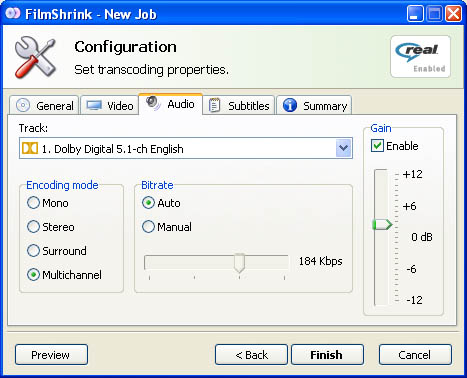Viewport: 467px width, 378px height.
Task: Go back with the < Back button
Action: point(251,355)
